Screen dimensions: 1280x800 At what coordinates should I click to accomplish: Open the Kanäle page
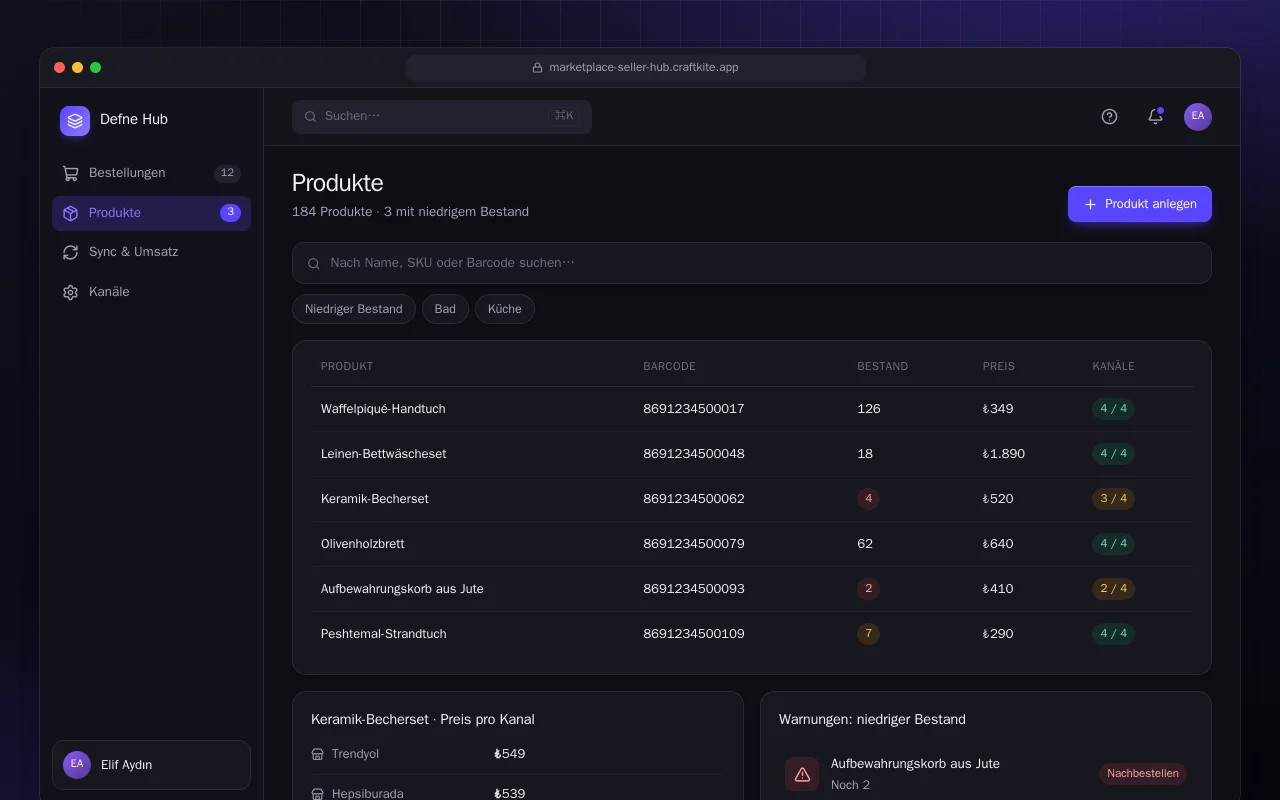[151, 292]
